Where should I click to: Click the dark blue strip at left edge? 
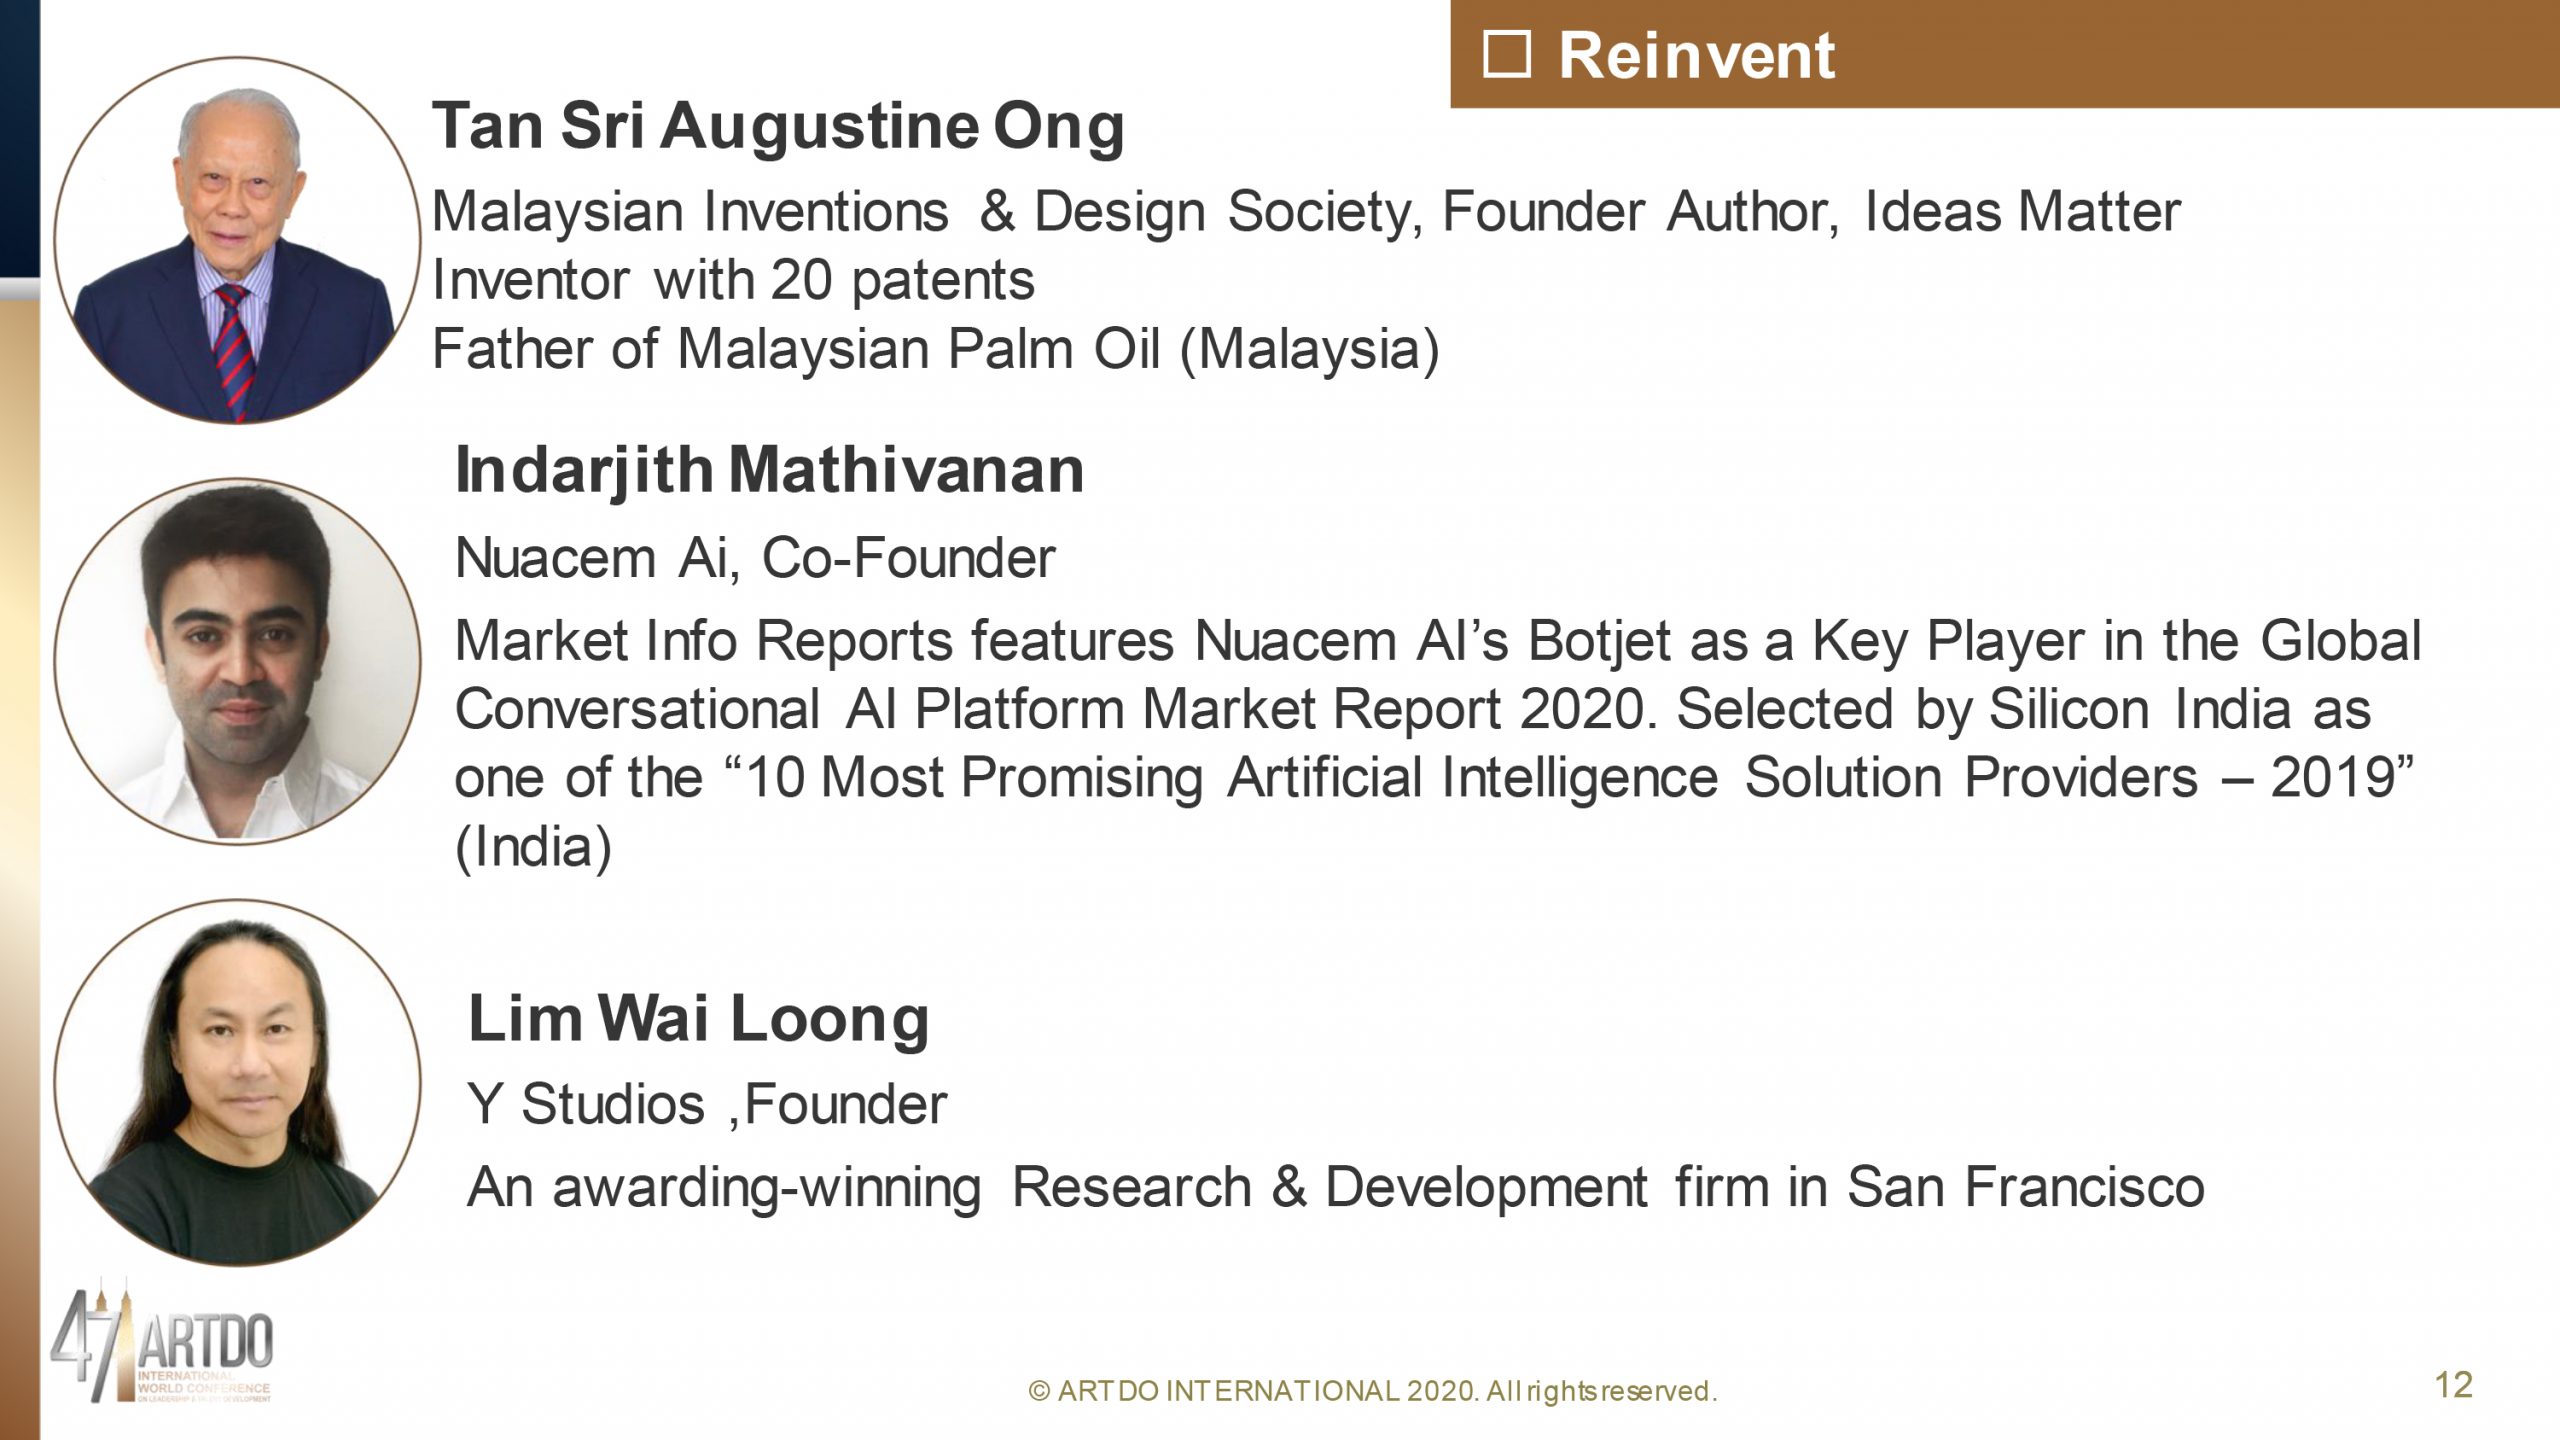19,140
